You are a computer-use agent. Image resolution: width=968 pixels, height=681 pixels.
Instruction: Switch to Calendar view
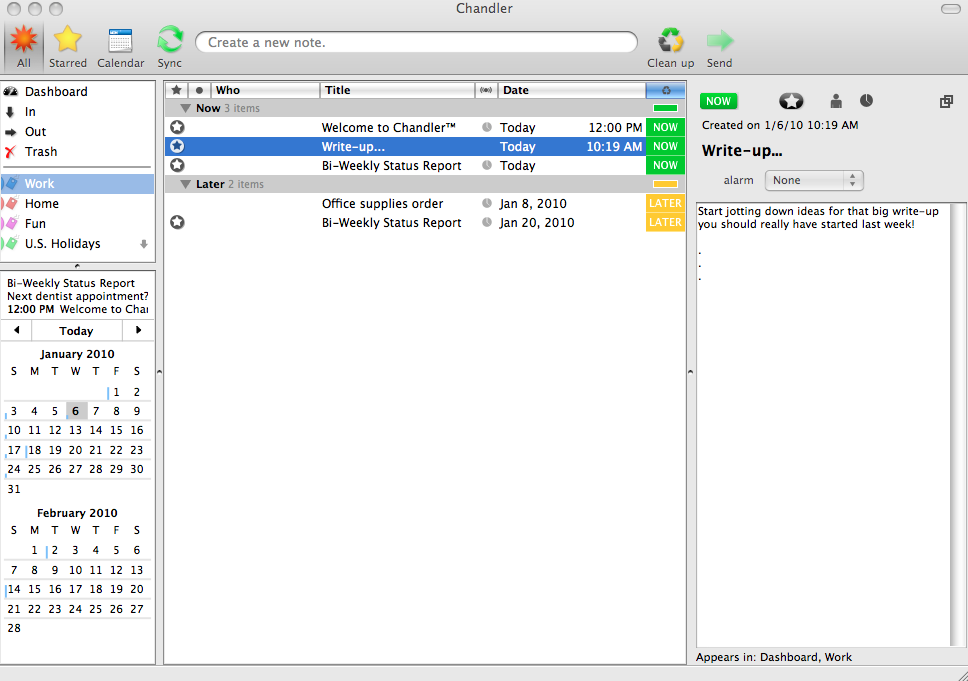coord(120,46)
